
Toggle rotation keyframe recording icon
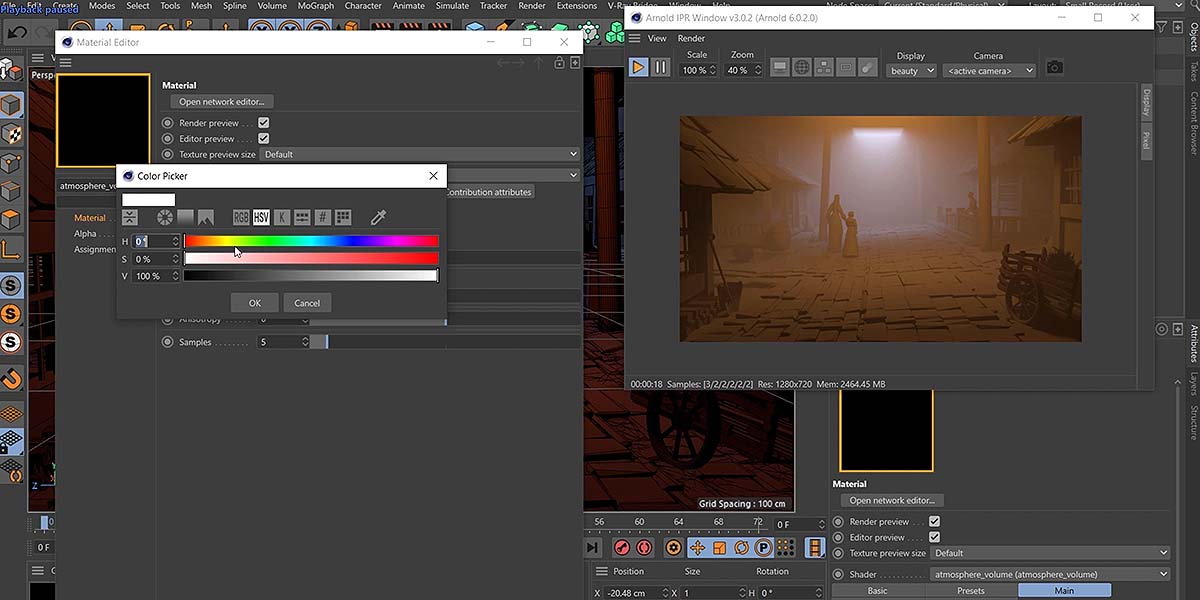pyautogui.click(x=741, y=548)
